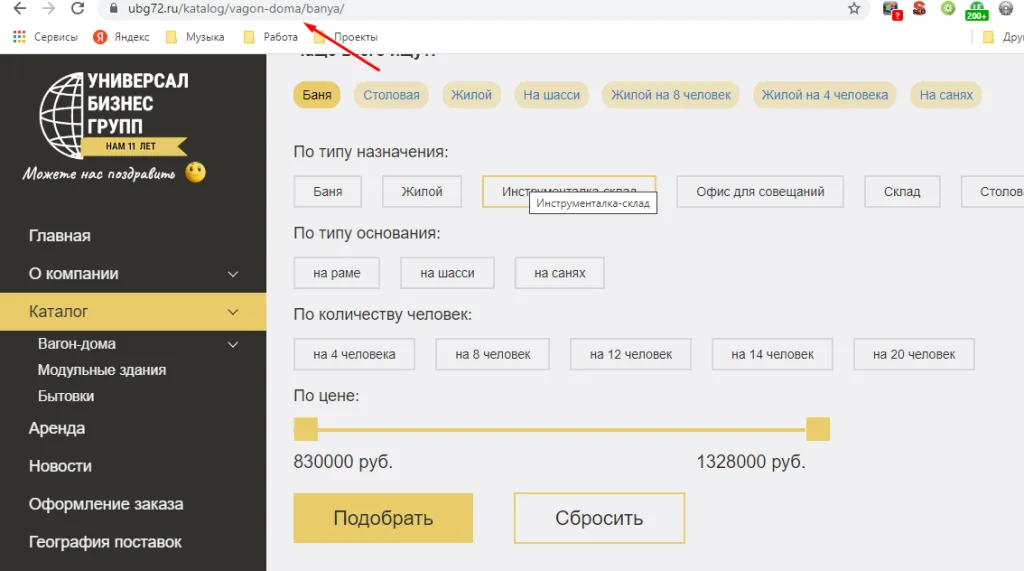
Task: Open the Сервисы apps grid icon
Action: point(20,37)
